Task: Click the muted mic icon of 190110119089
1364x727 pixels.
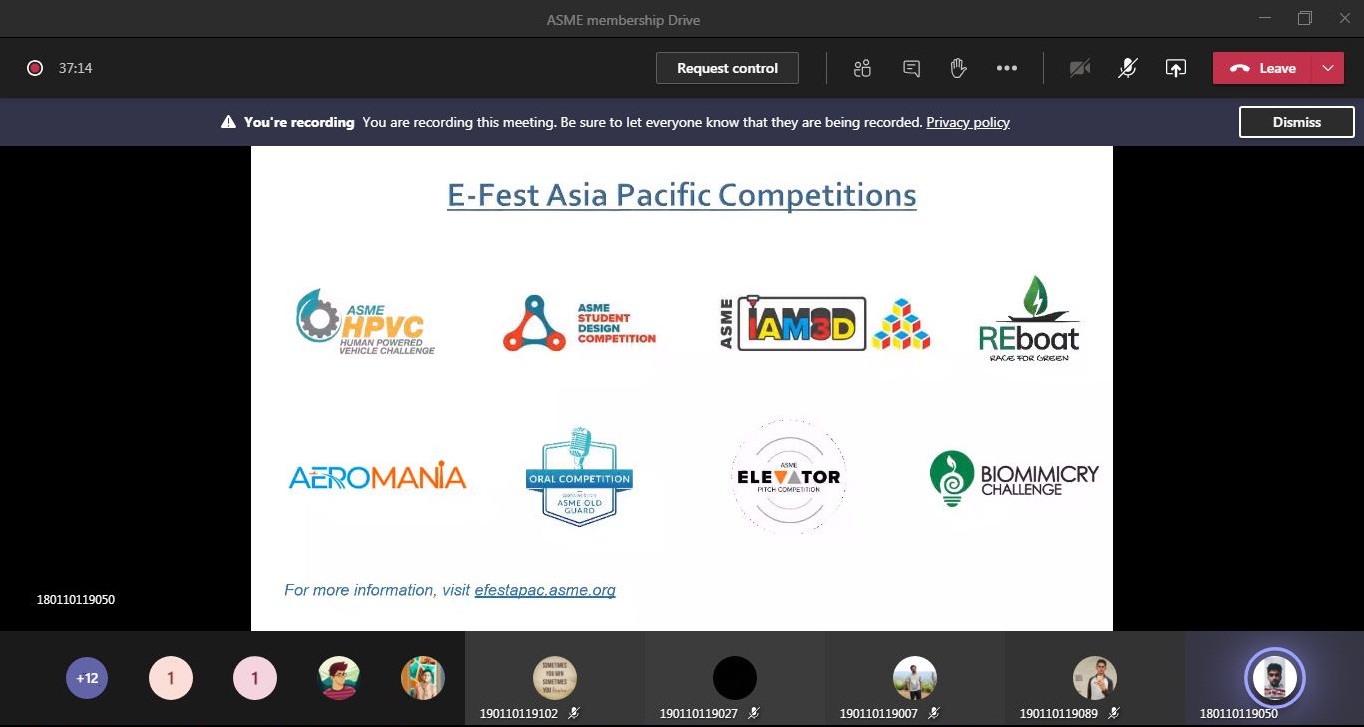Action: [x=1114, y=713]
